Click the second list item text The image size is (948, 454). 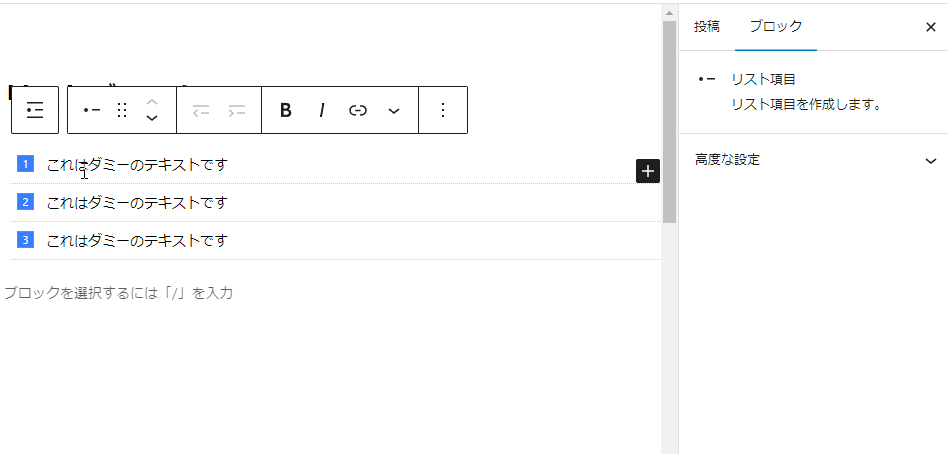click(137, 203)
